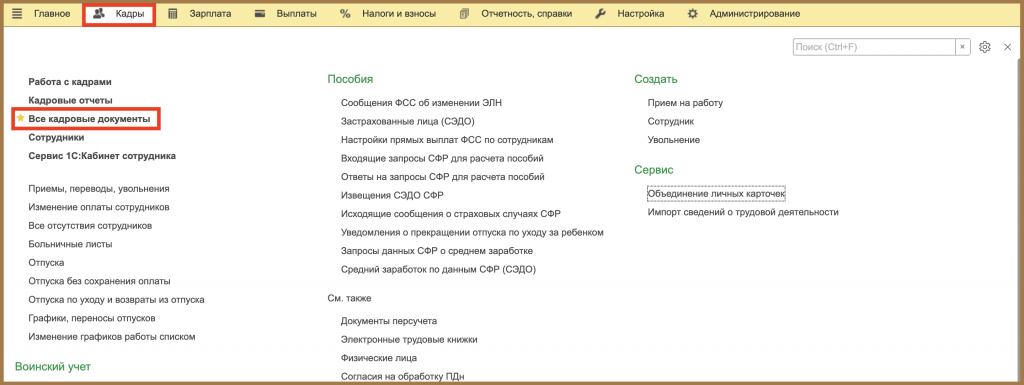Open Графики, переносы отпусков
1024x385 pixels.
click(x=91, y=318)
